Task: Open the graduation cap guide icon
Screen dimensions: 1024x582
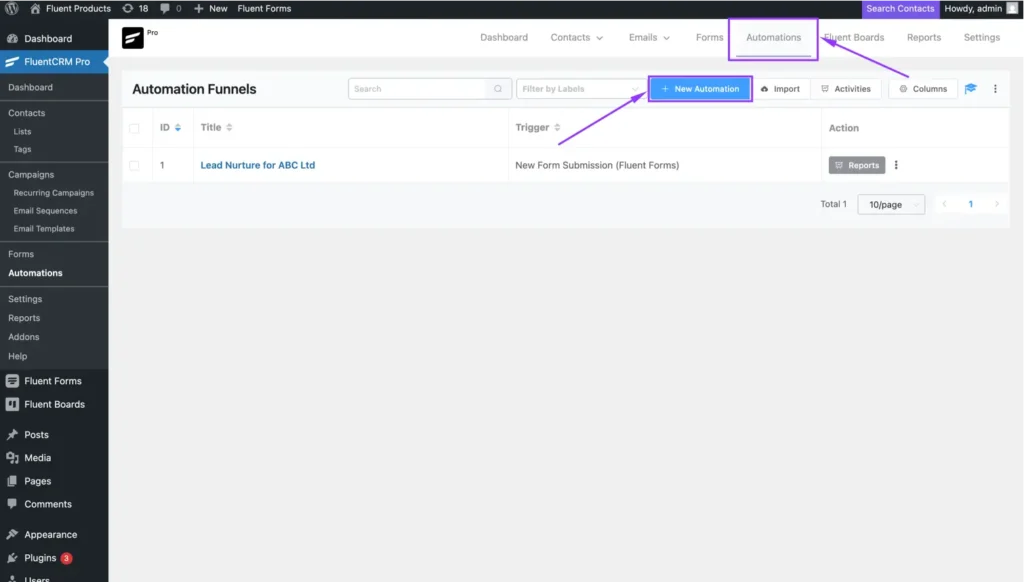Action: [970, 89]
